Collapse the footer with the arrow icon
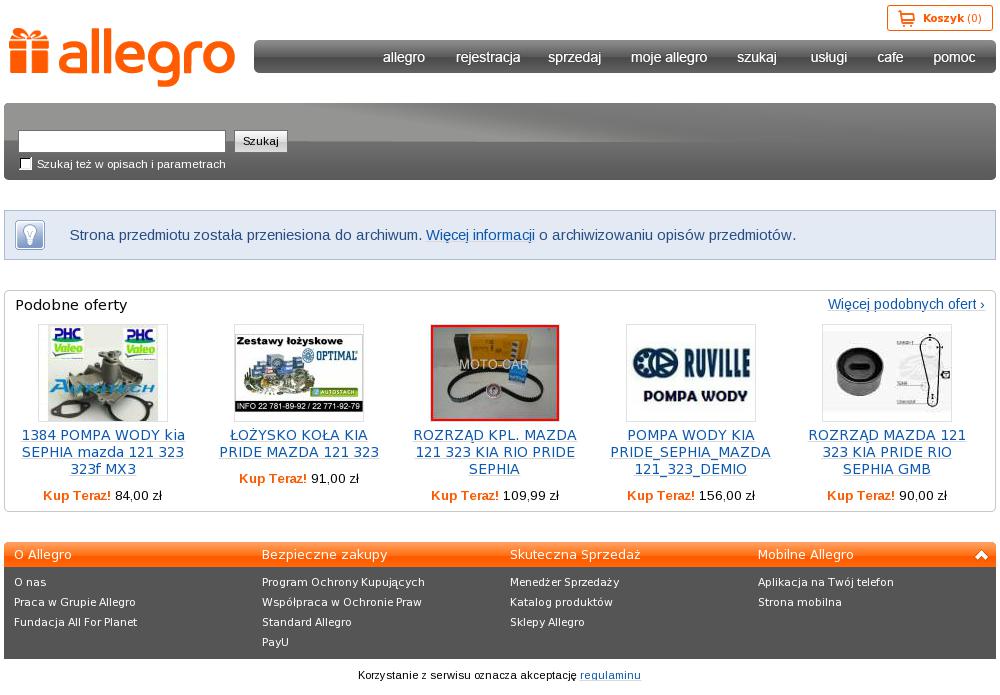Image resolution: width=1000 pixels, height=695 pixels. tap(982, 555)
